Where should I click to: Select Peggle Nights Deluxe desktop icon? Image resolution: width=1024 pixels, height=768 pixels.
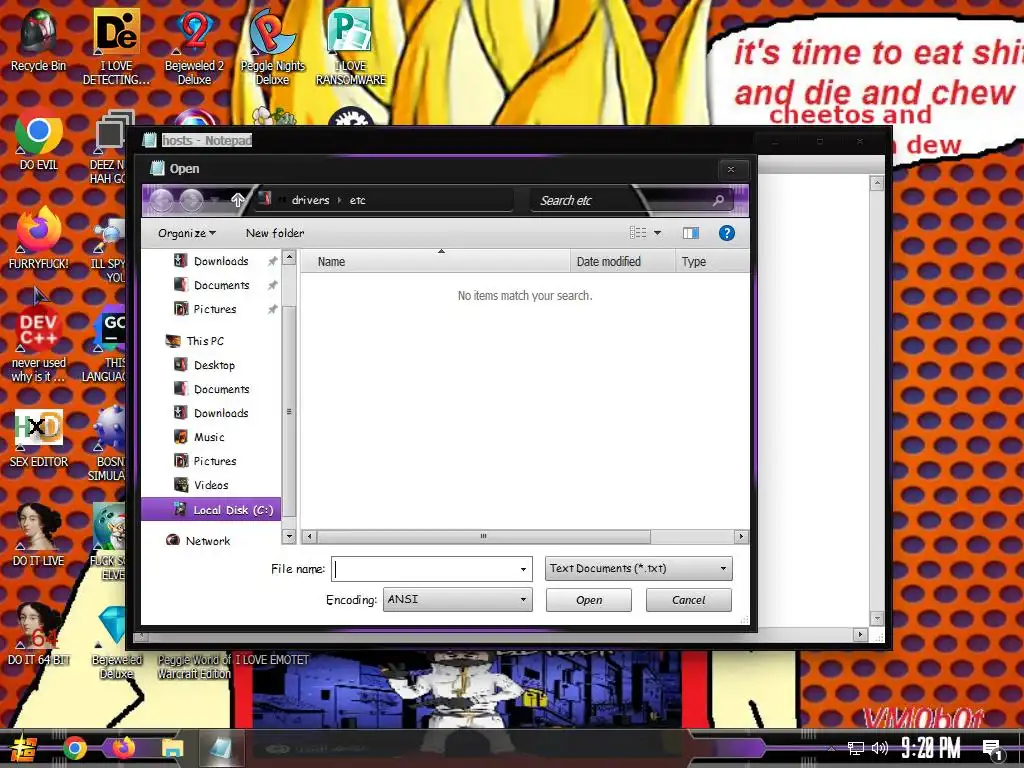[x=272, y=47]
